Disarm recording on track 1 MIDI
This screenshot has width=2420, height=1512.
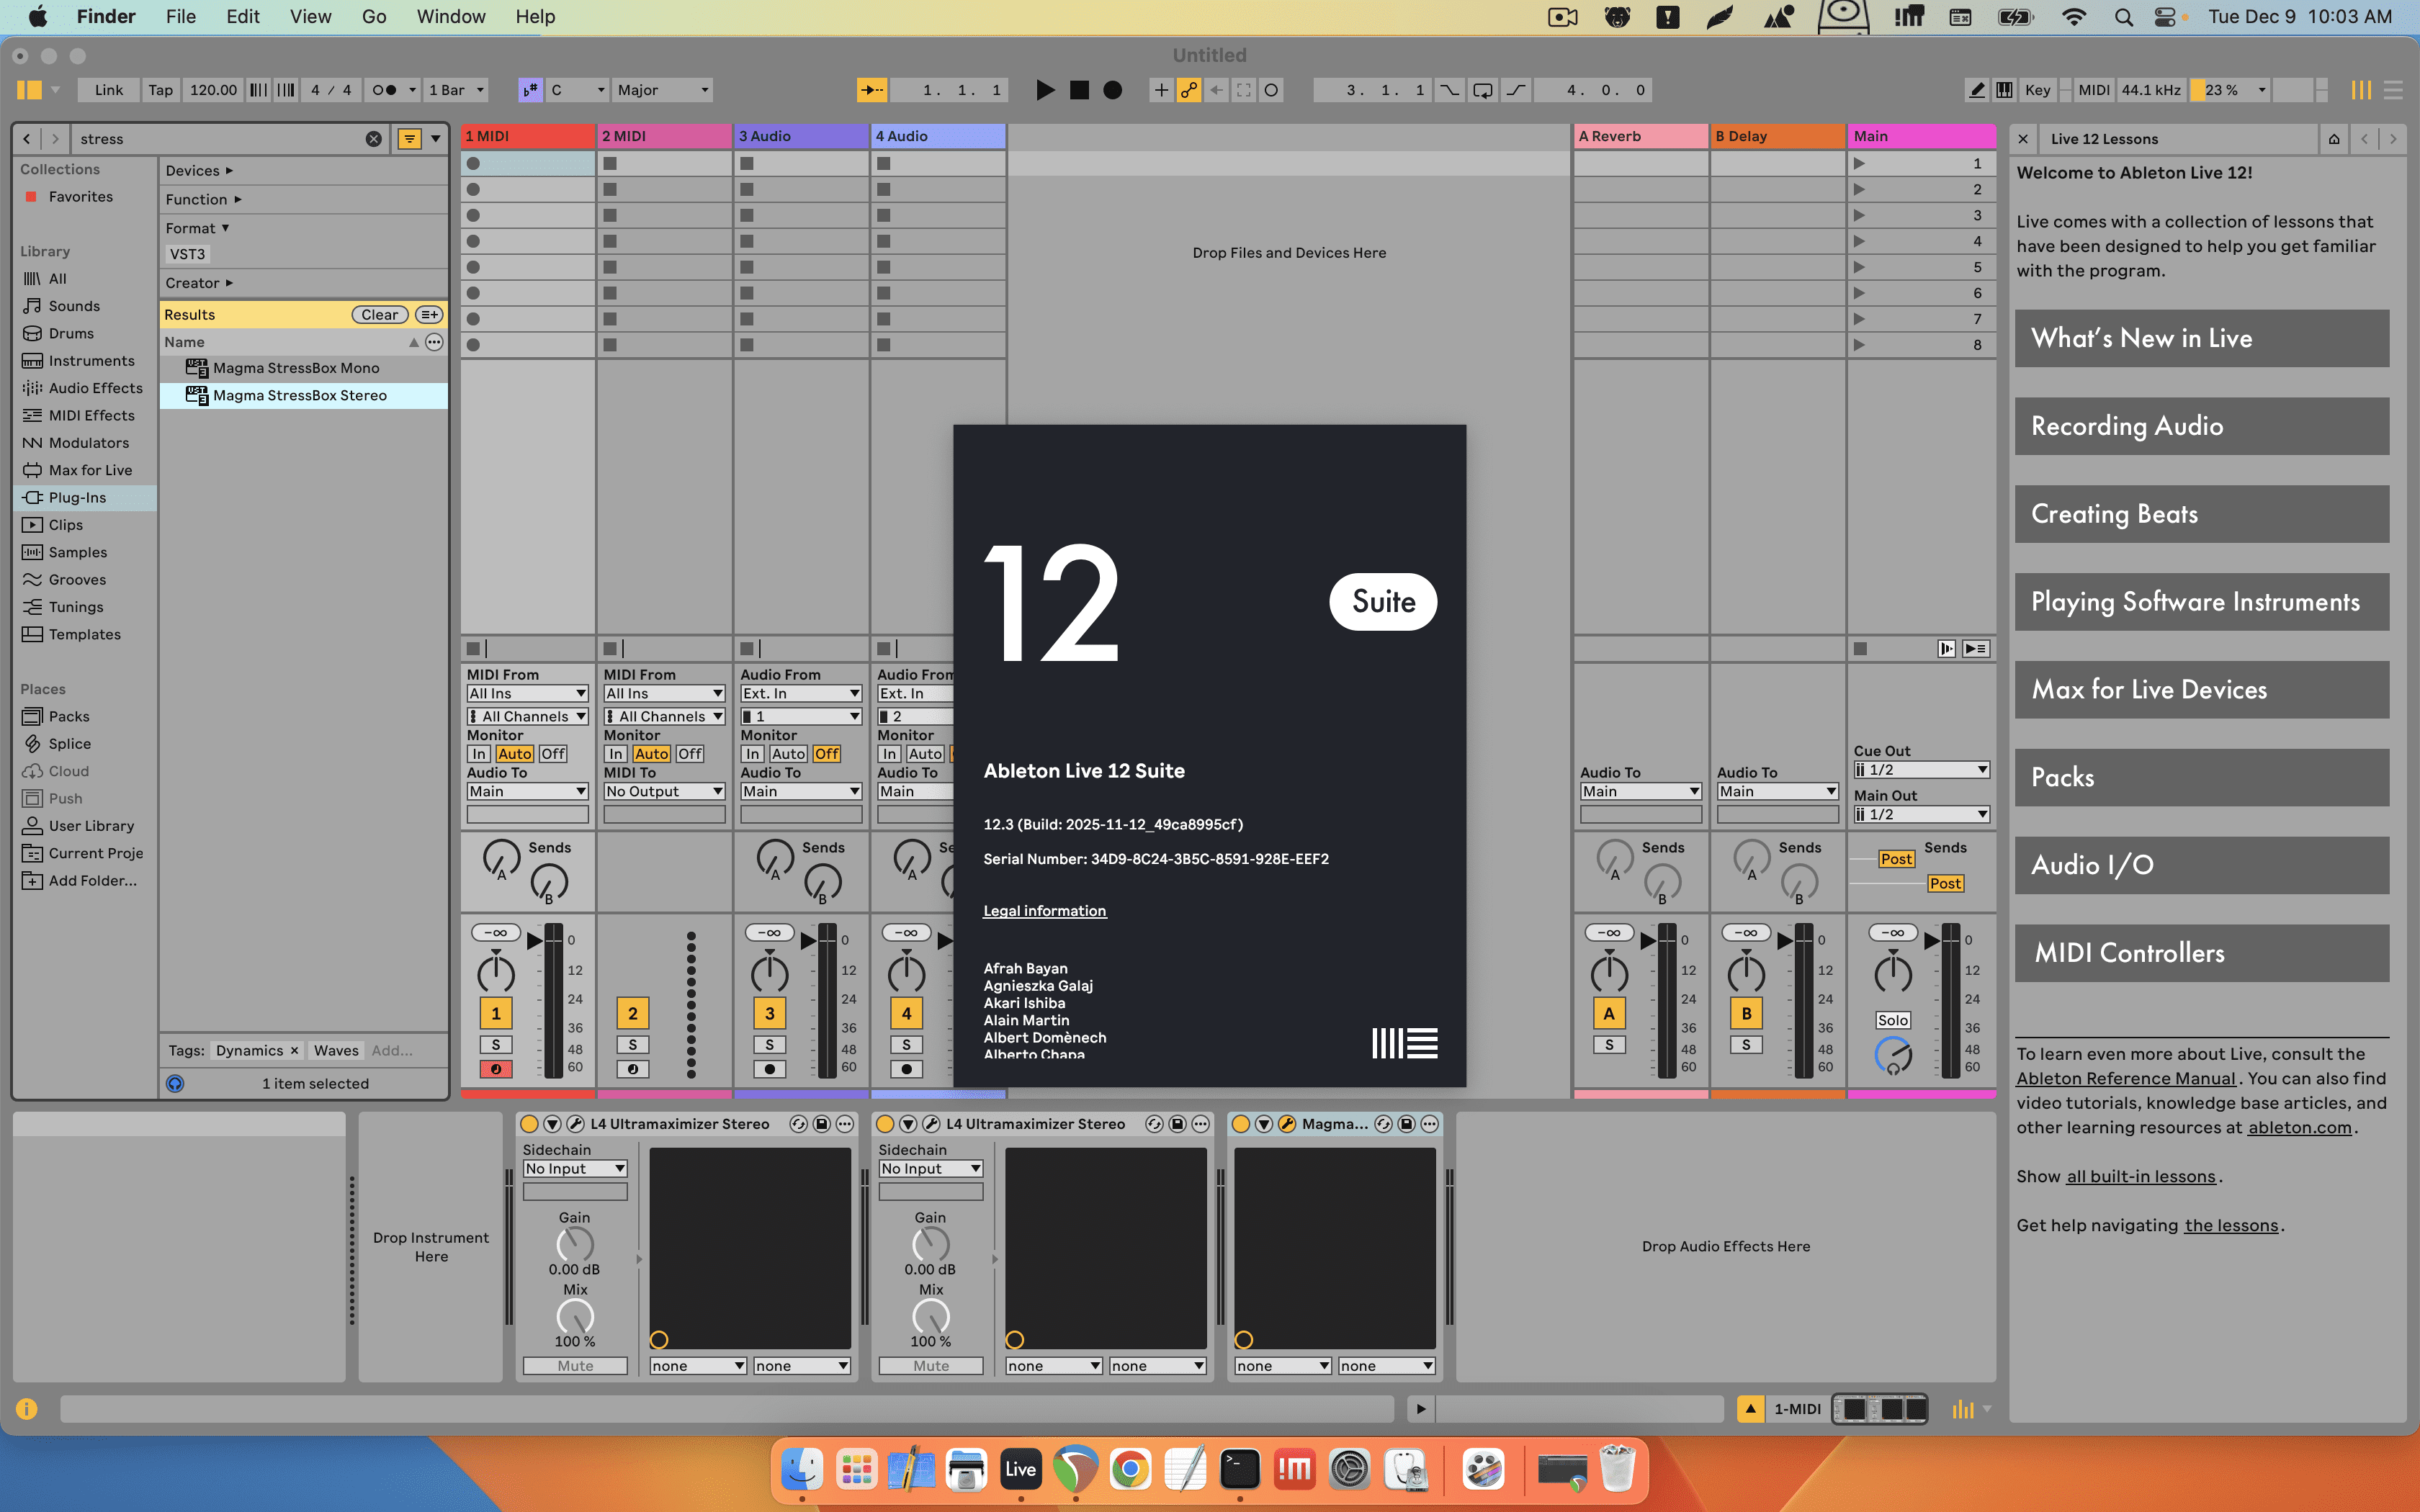497,1068
